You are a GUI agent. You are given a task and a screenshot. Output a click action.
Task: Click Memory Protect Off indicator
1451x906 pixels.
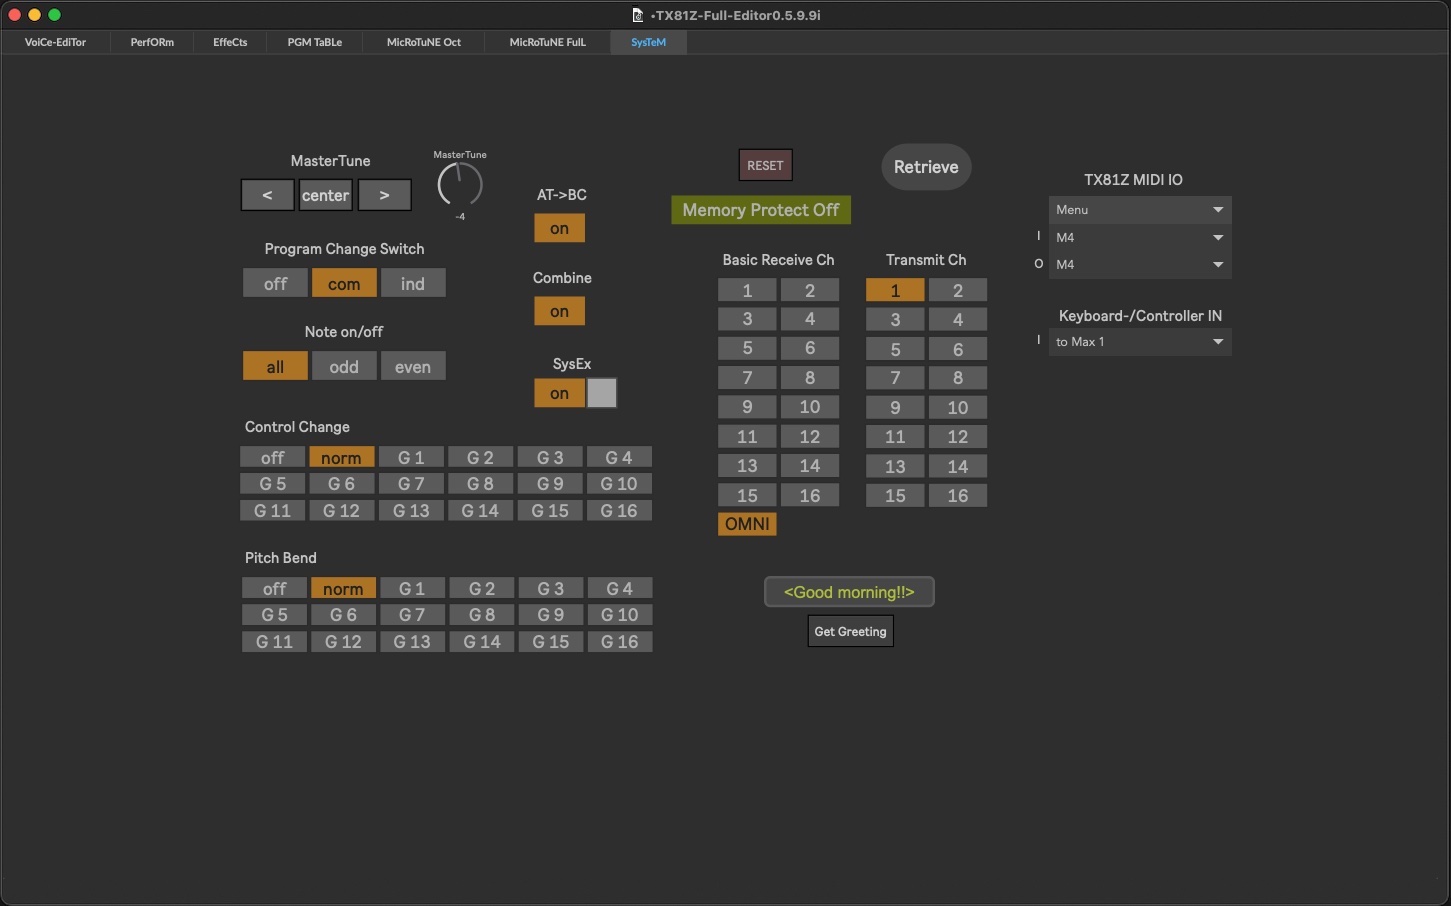pyautogui.click(x=760, y=210)
